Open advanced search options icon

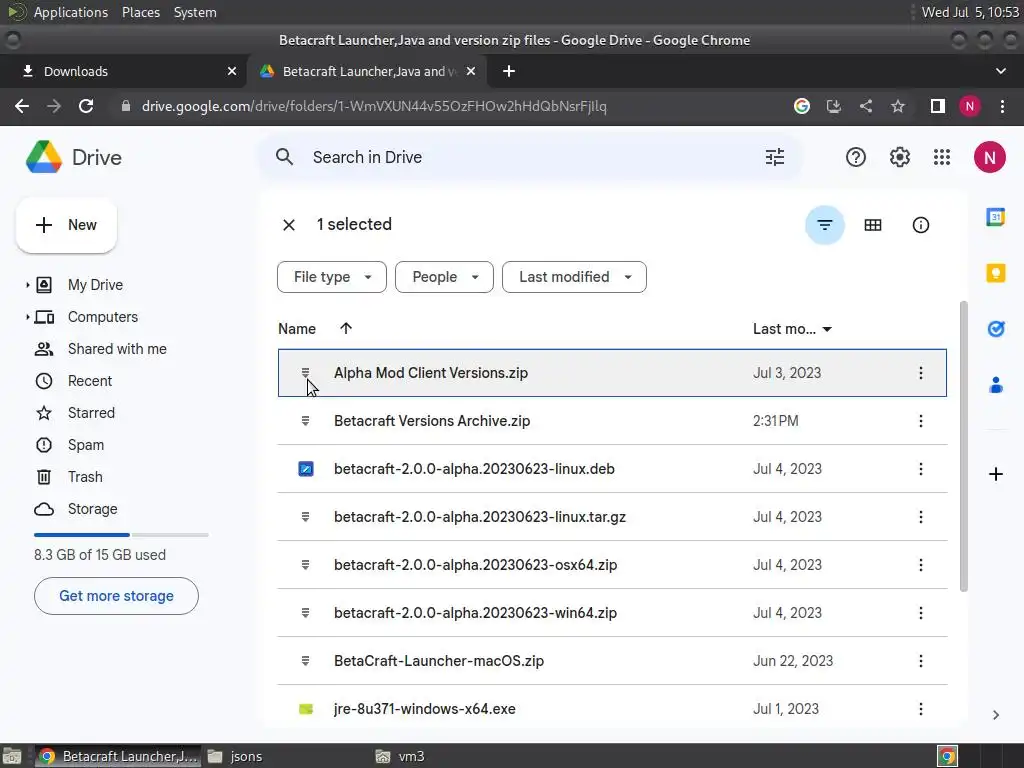pos(775,157)
